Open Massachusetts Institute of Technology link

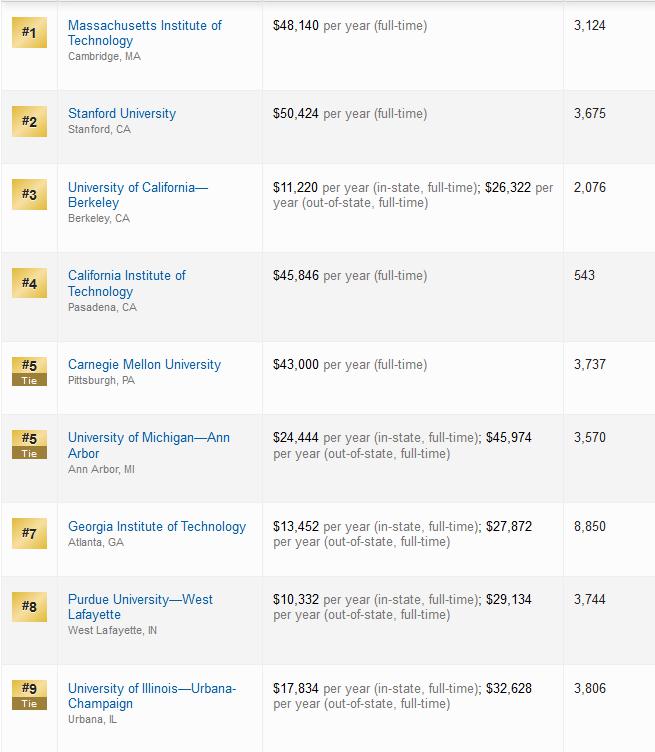(x=144, y=33)
